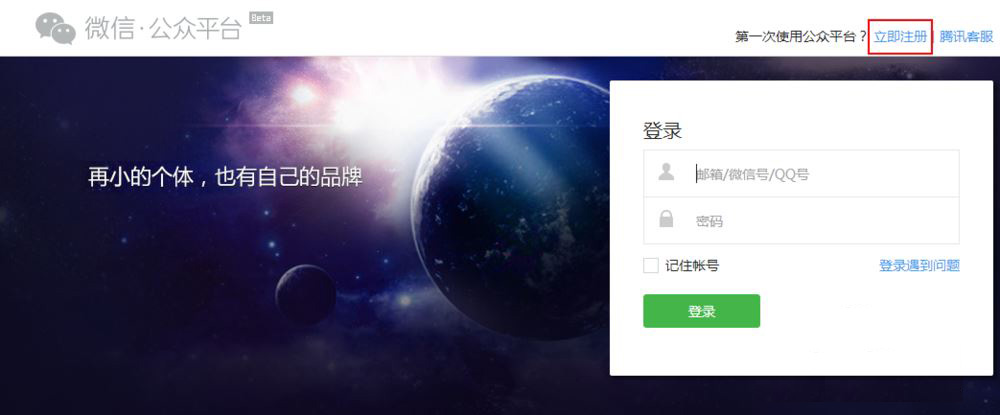Viewport: 1000px width, 415px height.
Task: Click the bright glowing star in banner
Action: (304, 94)
